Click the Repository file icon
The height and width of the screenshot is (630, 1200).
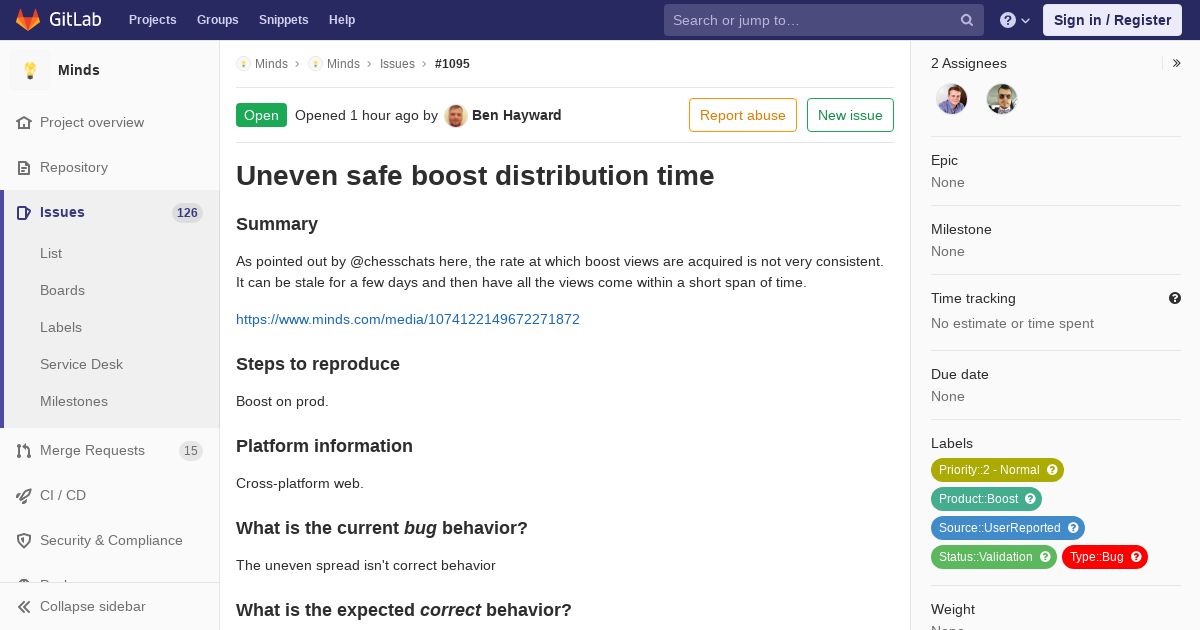[24, 167]
